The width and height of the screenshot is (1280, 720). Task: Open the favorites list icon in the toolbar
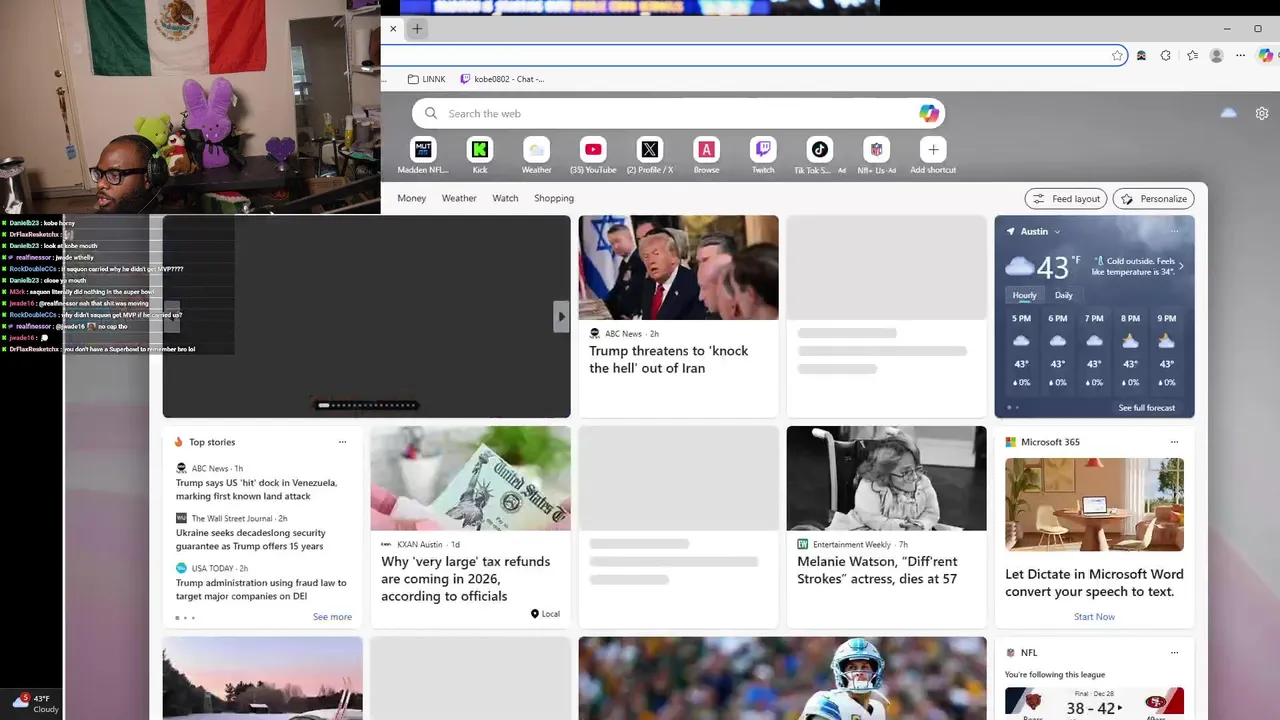coord(1192,56)
